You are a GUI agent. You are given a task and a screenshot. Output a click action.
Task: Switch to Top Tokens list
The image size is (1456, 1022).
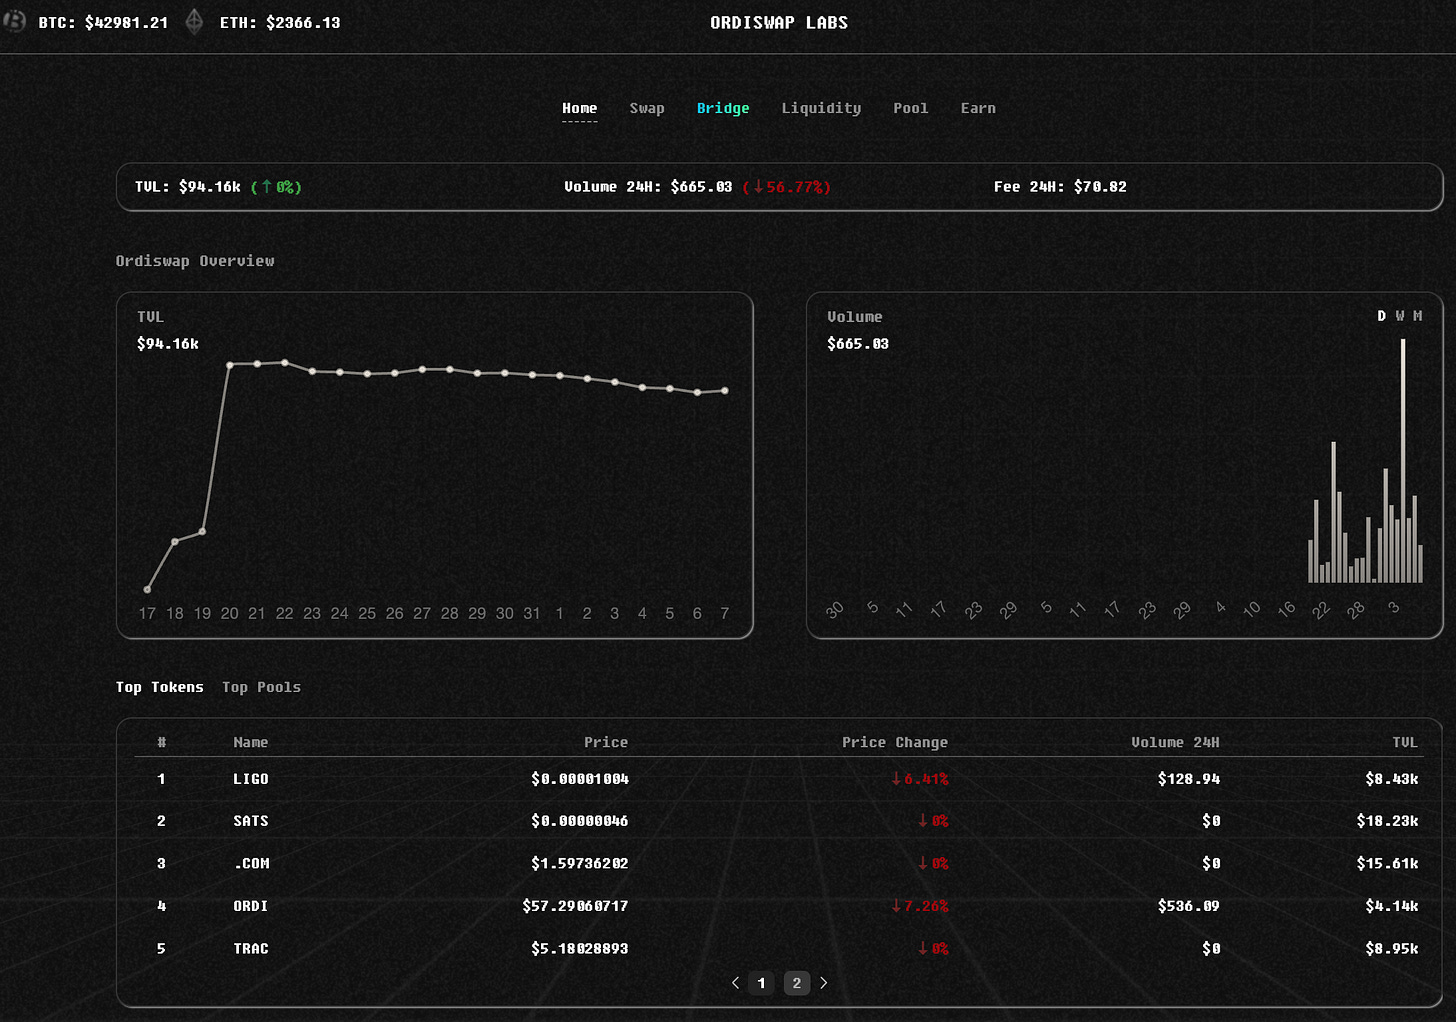point(159,687)
